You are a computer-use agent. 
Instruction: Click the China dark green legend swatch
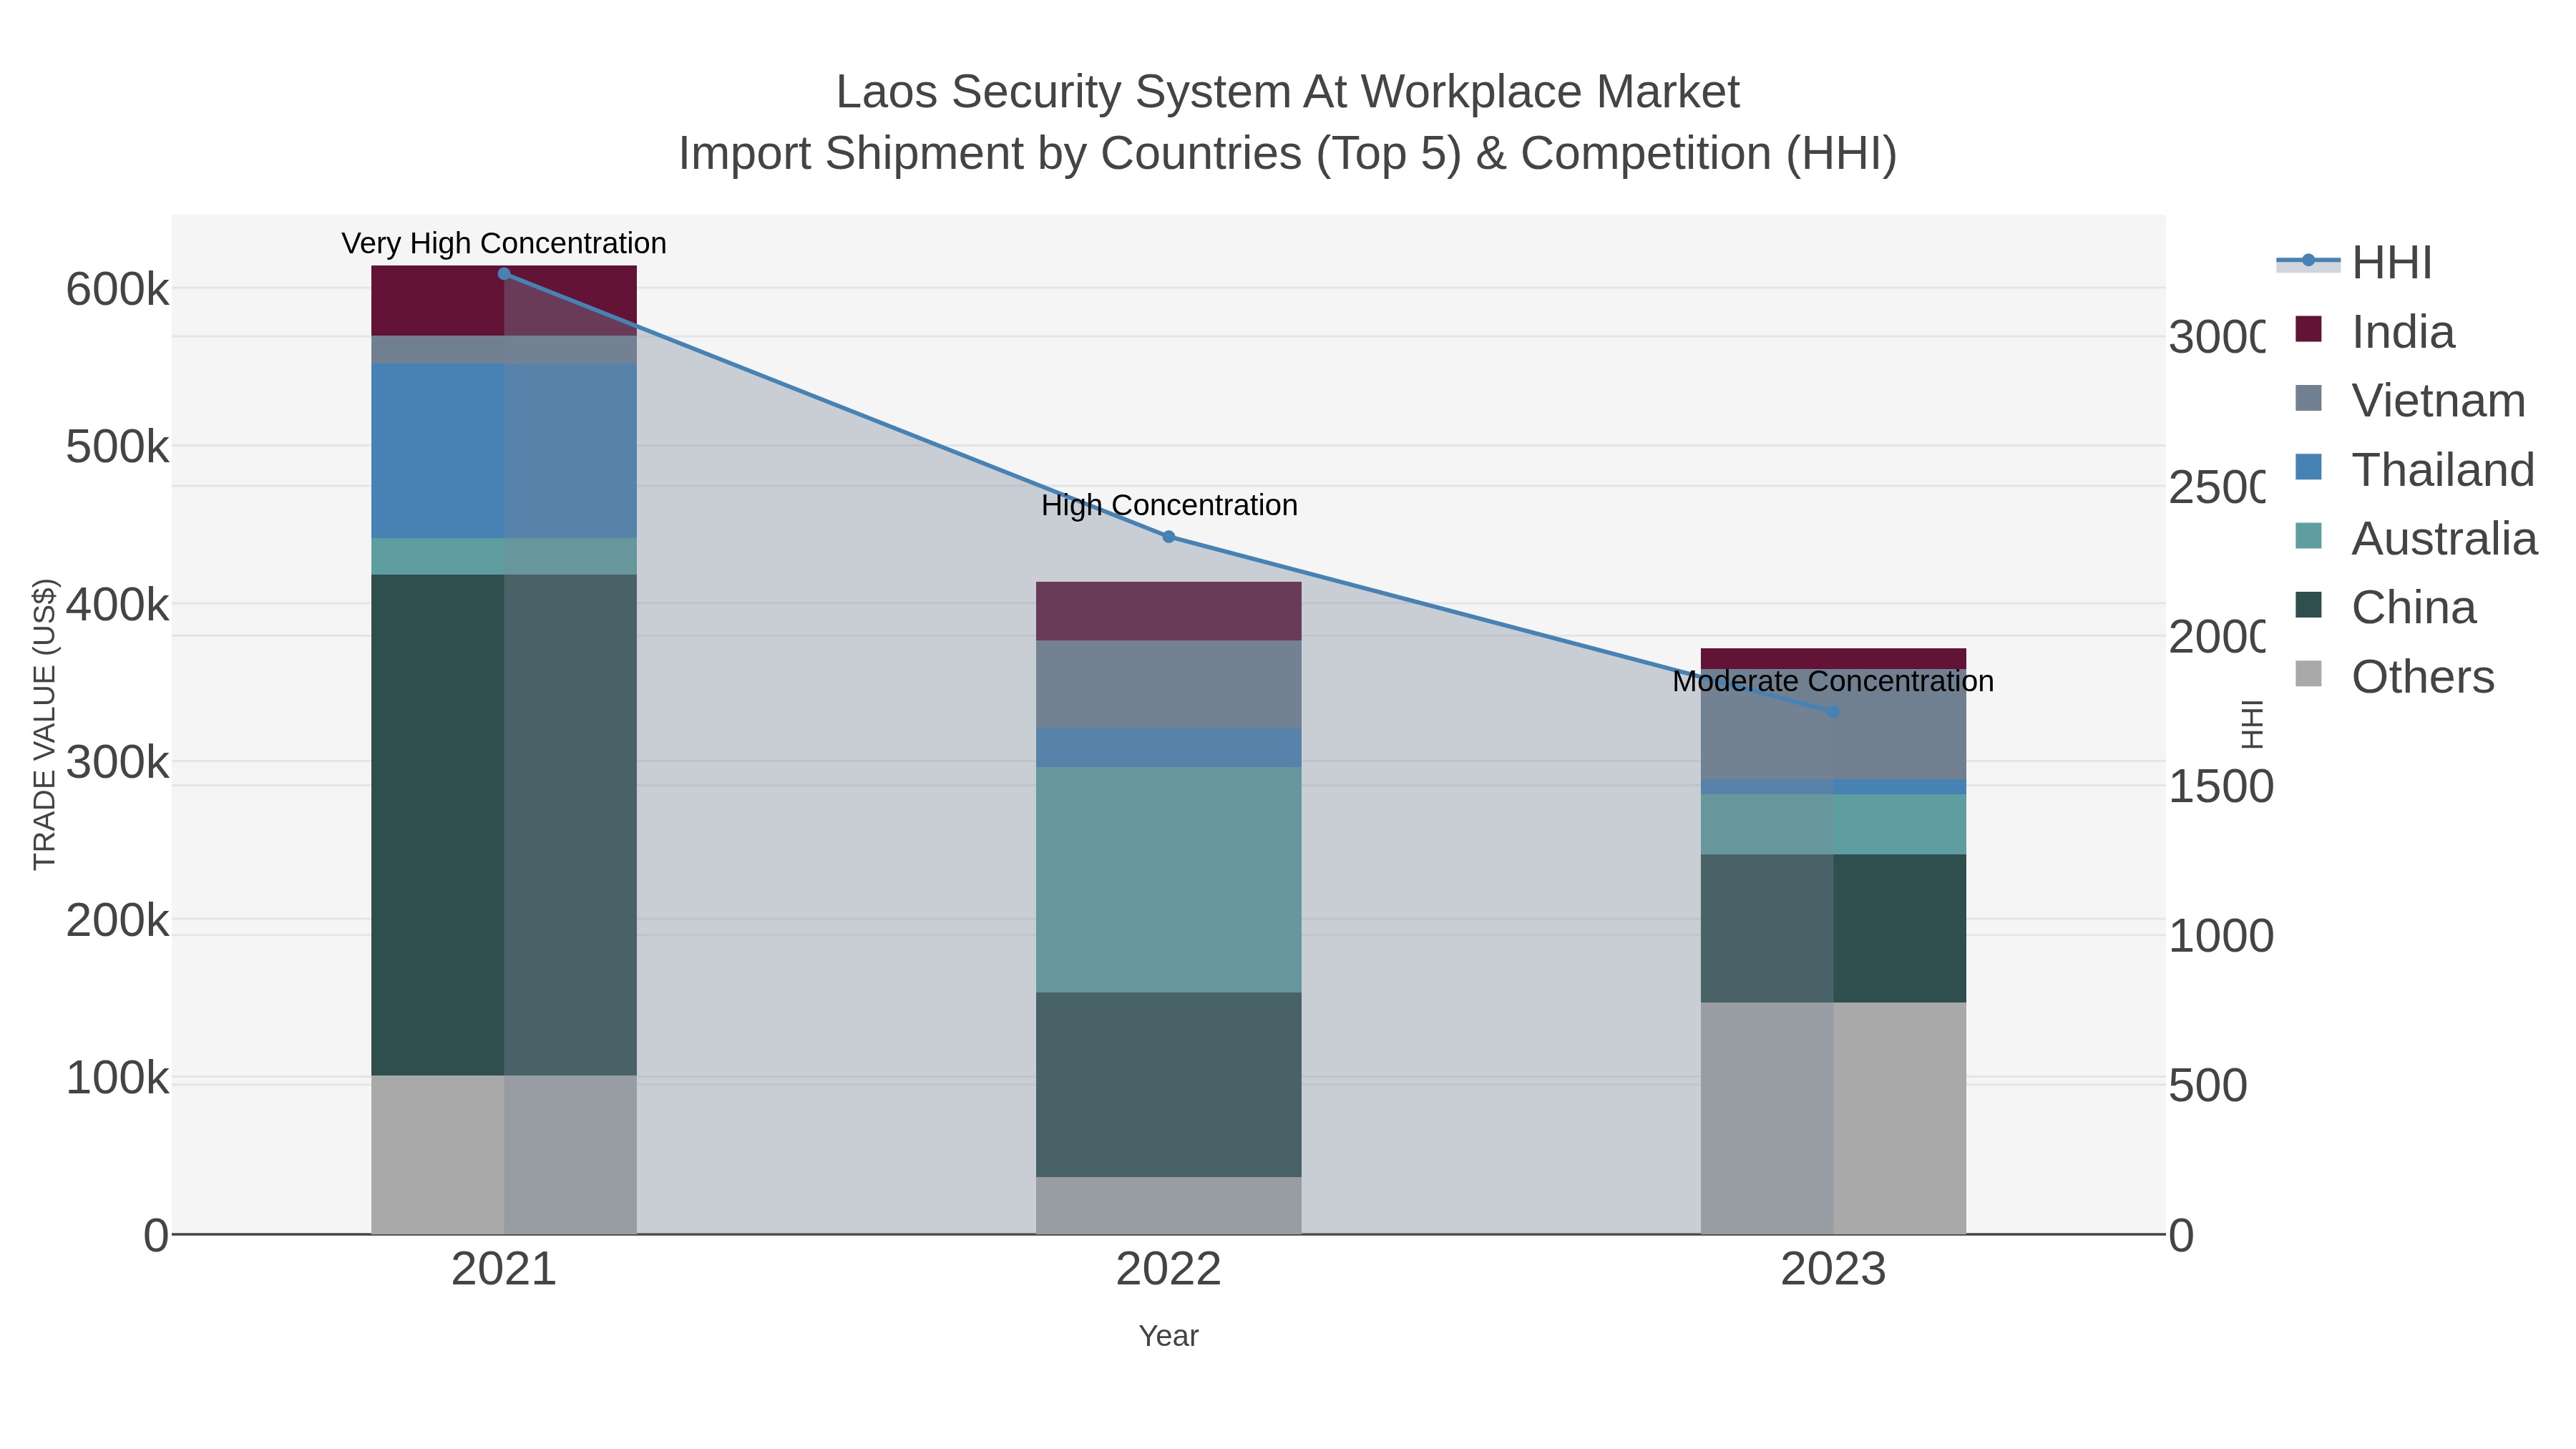(x=2308, y=605)
